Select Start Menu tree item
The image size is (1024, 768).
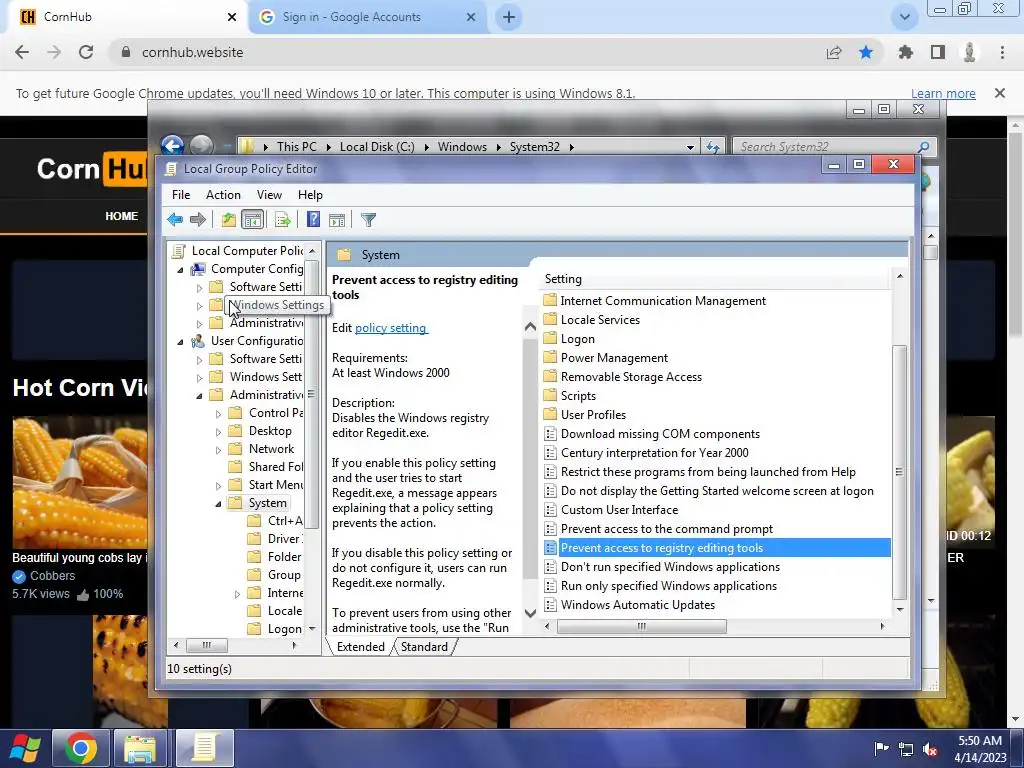pos(275,485)
